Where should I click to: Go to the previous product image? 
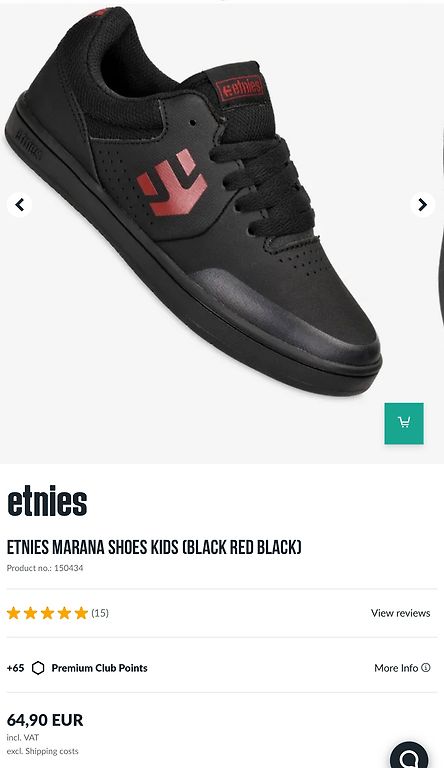tap(20, 205)
